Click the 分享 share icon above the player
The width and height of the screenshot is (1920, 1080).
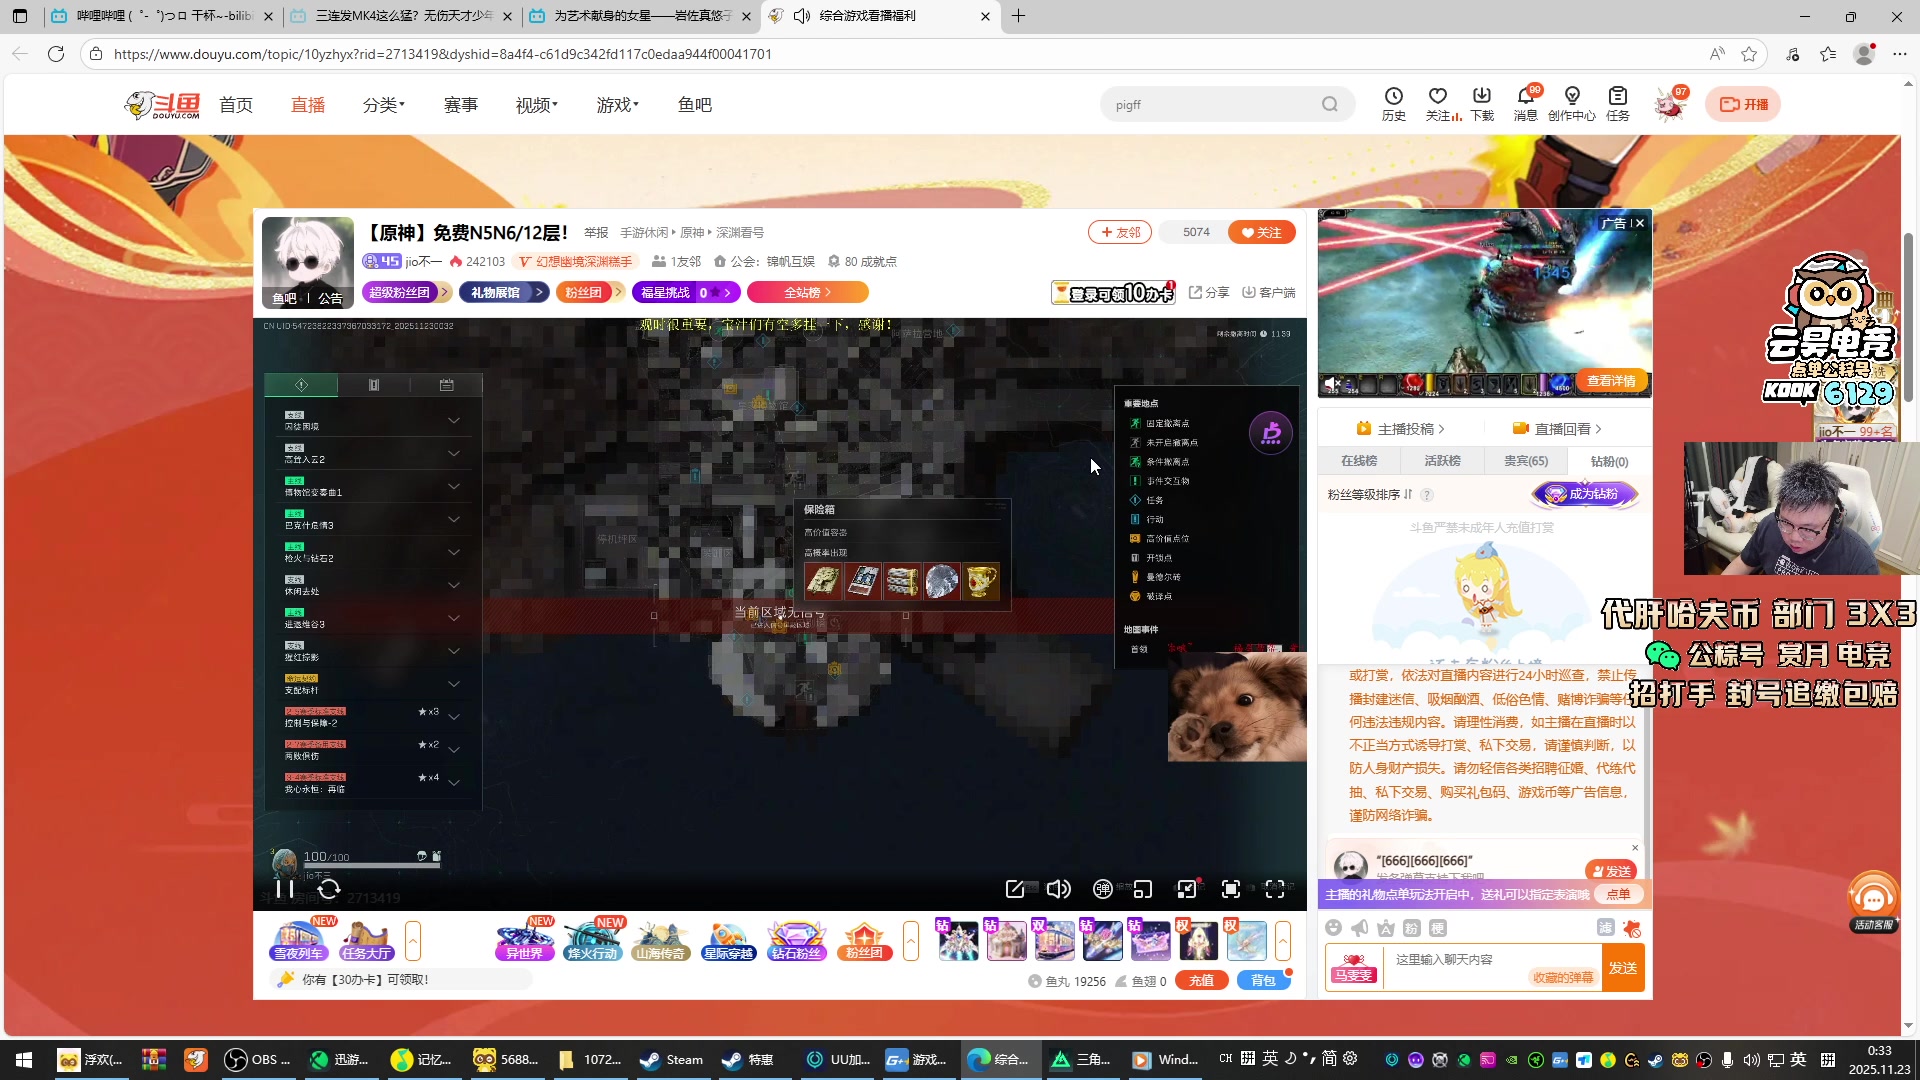point(1209,292)
